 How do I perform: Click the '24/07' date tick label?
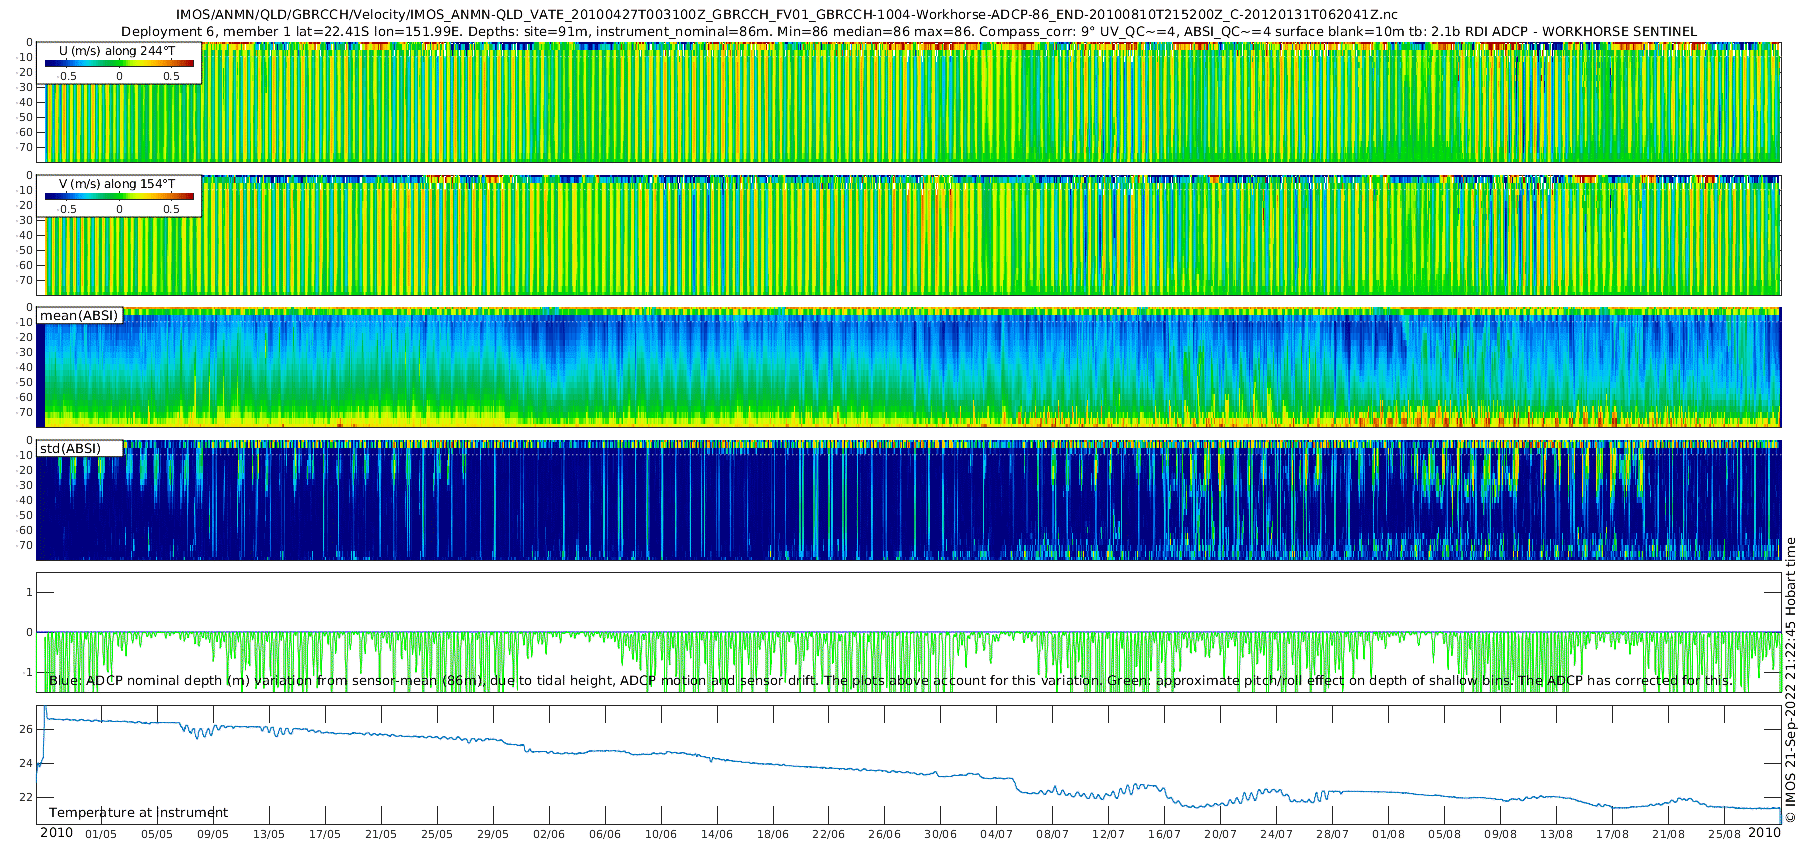(x=1277, y=834)
